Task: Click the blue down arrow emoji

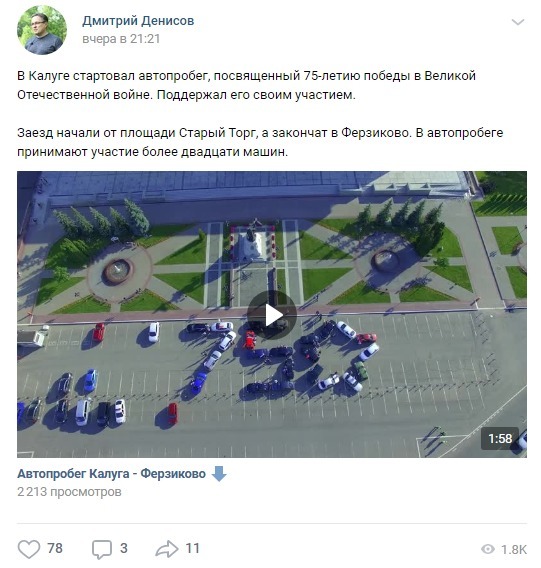Action: (x=219, y=474)
